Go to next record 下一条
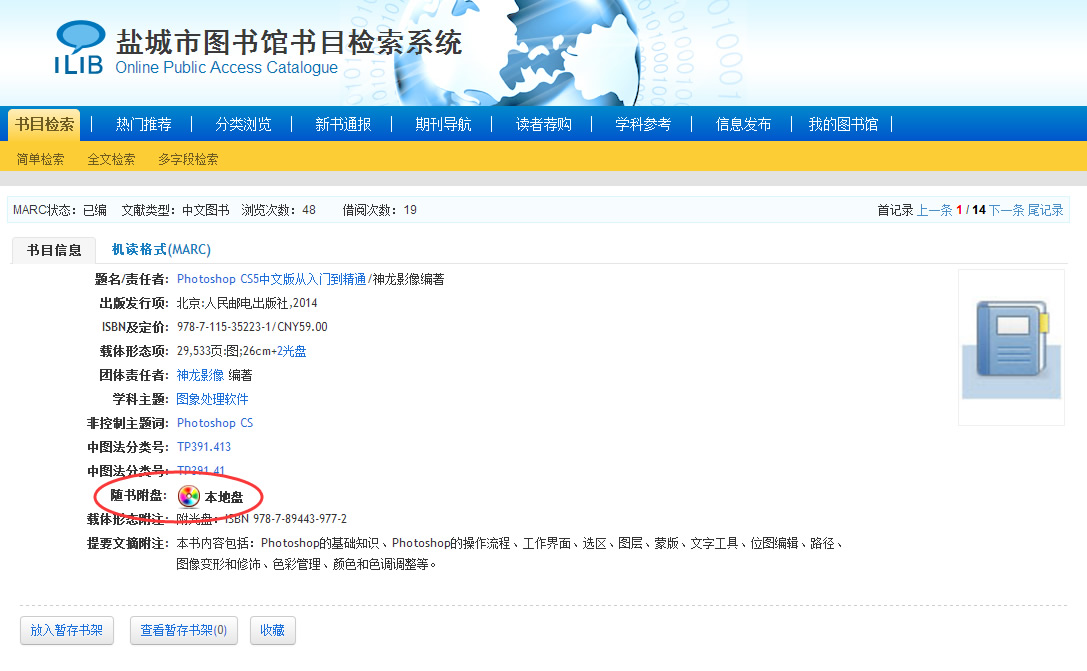This screenshot has height=671, width=1087. coord(1007,210)
